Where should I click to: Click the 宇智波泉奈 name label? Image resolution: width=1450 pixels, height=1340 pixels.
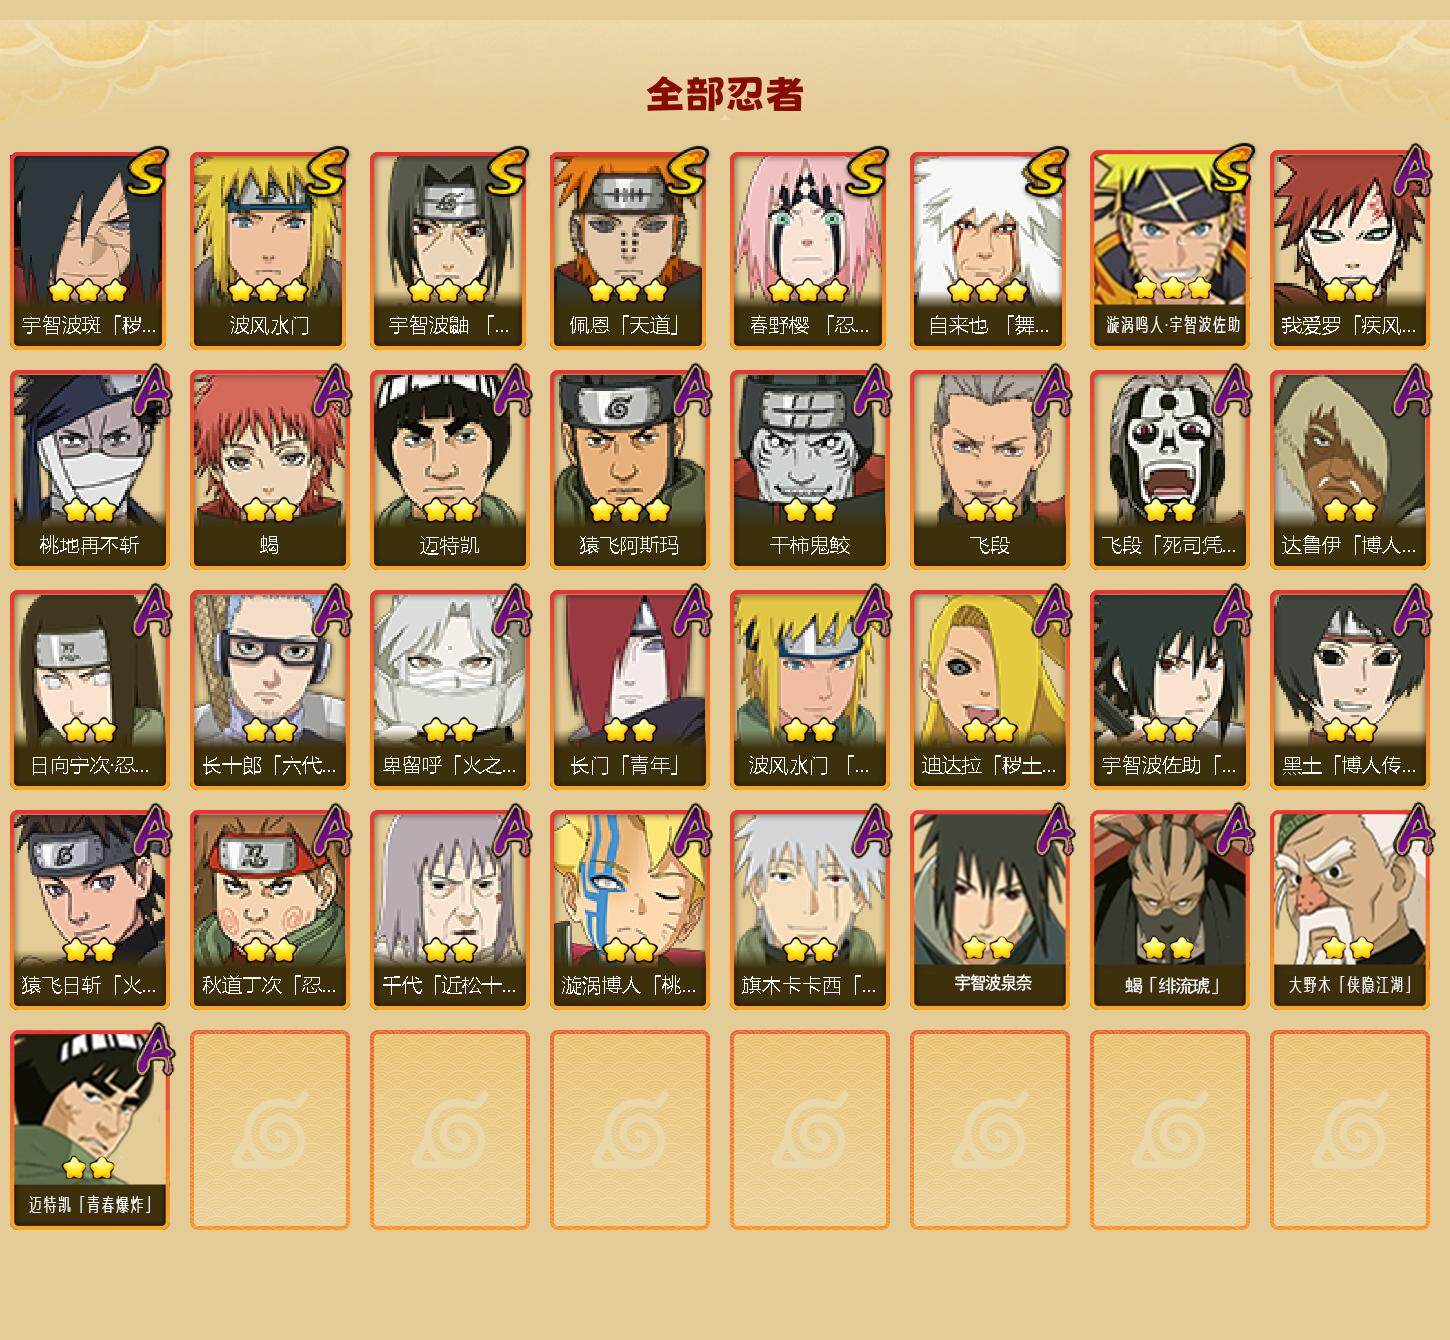990,984
